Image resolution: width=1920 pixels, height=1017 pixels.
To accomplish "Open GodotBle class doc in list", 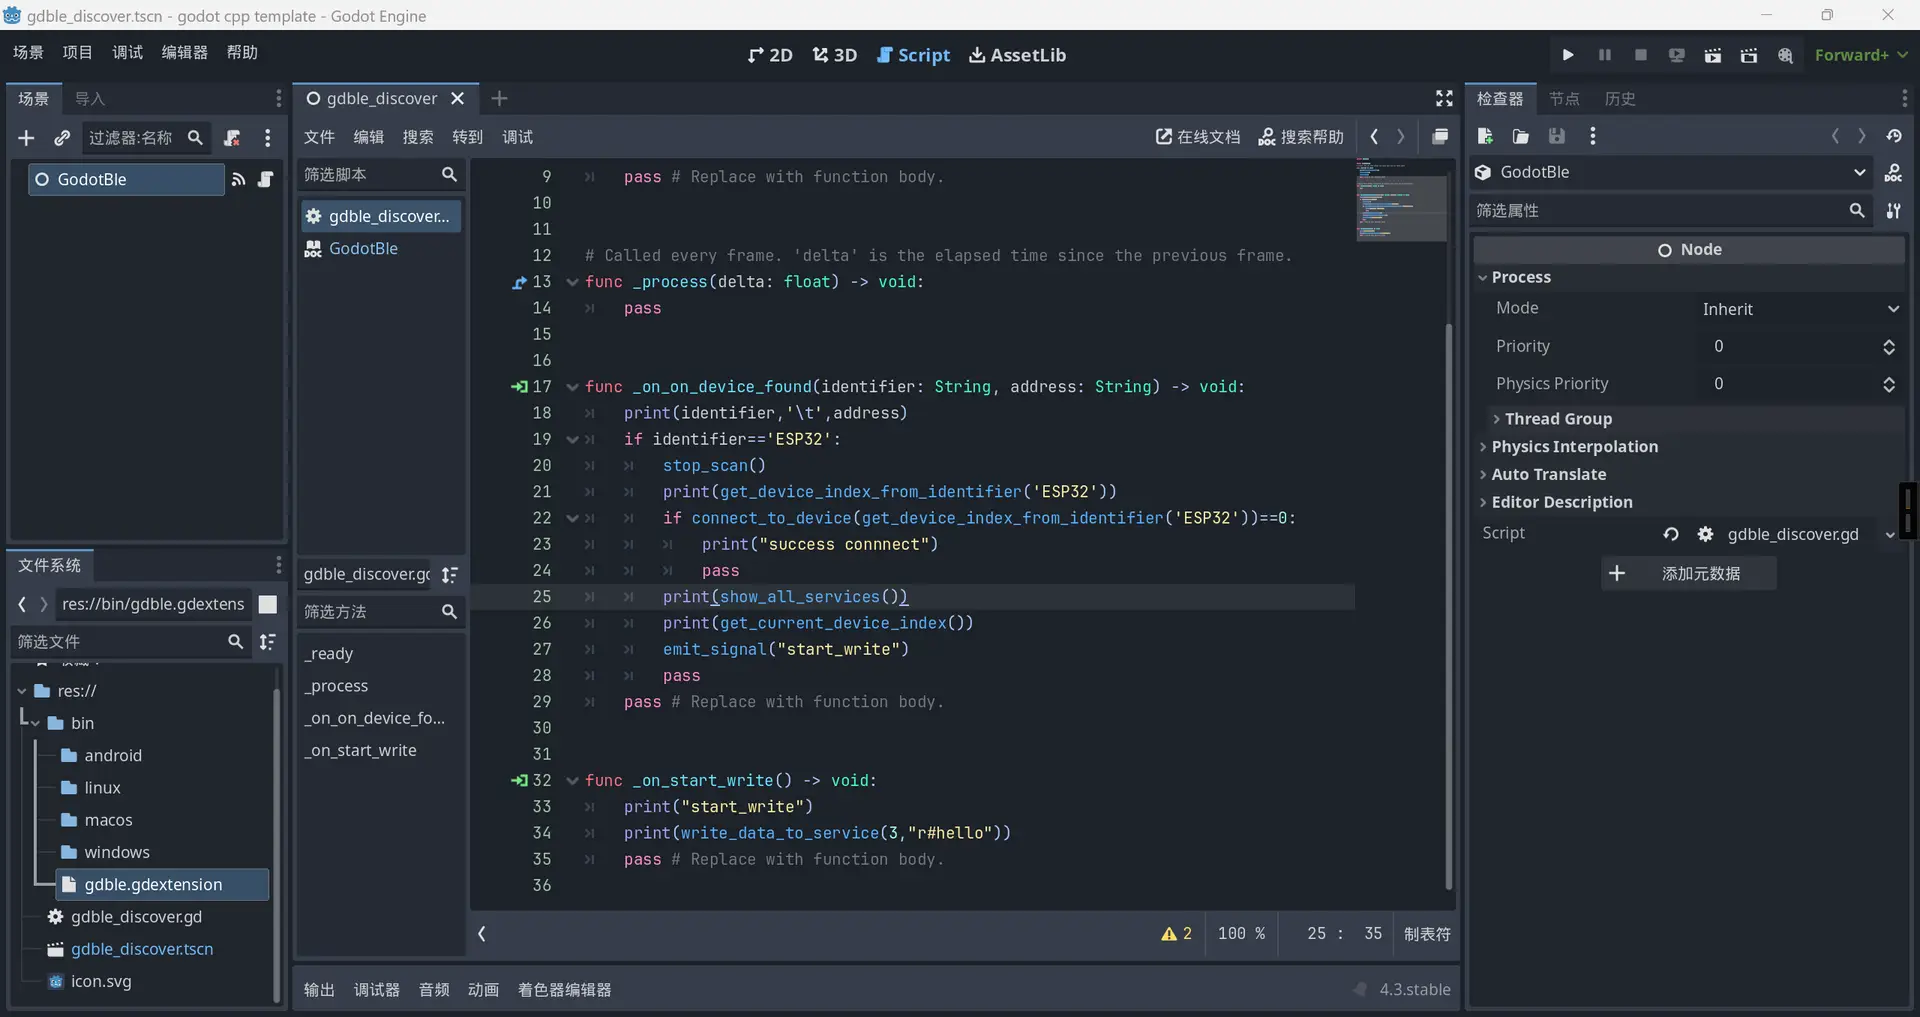I will click(x=381, y=249).
